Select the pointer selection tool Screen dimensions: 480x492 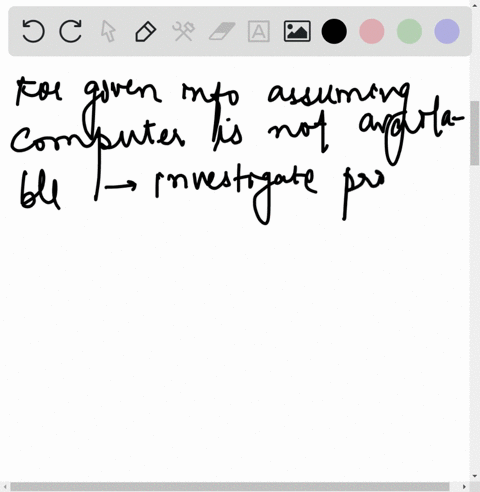108,31
